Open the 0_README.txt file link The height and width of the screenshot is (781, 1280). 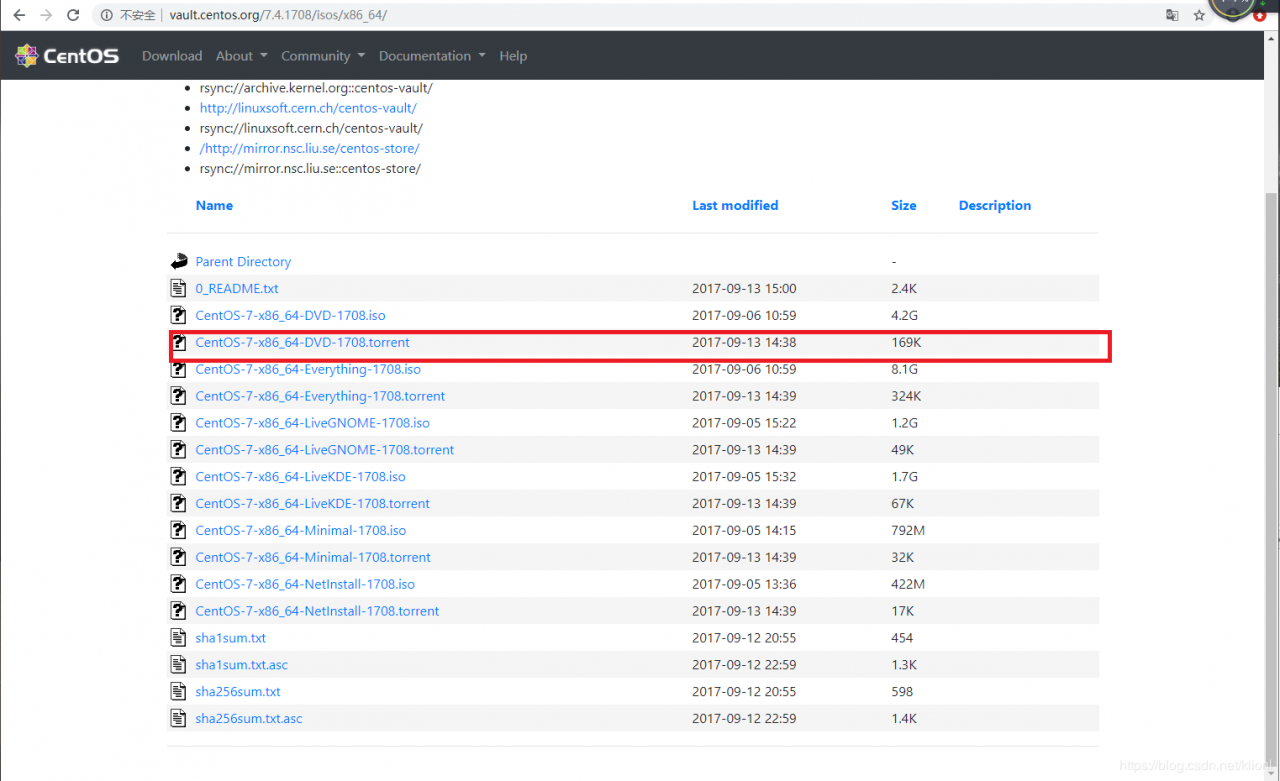pos(237,288)
